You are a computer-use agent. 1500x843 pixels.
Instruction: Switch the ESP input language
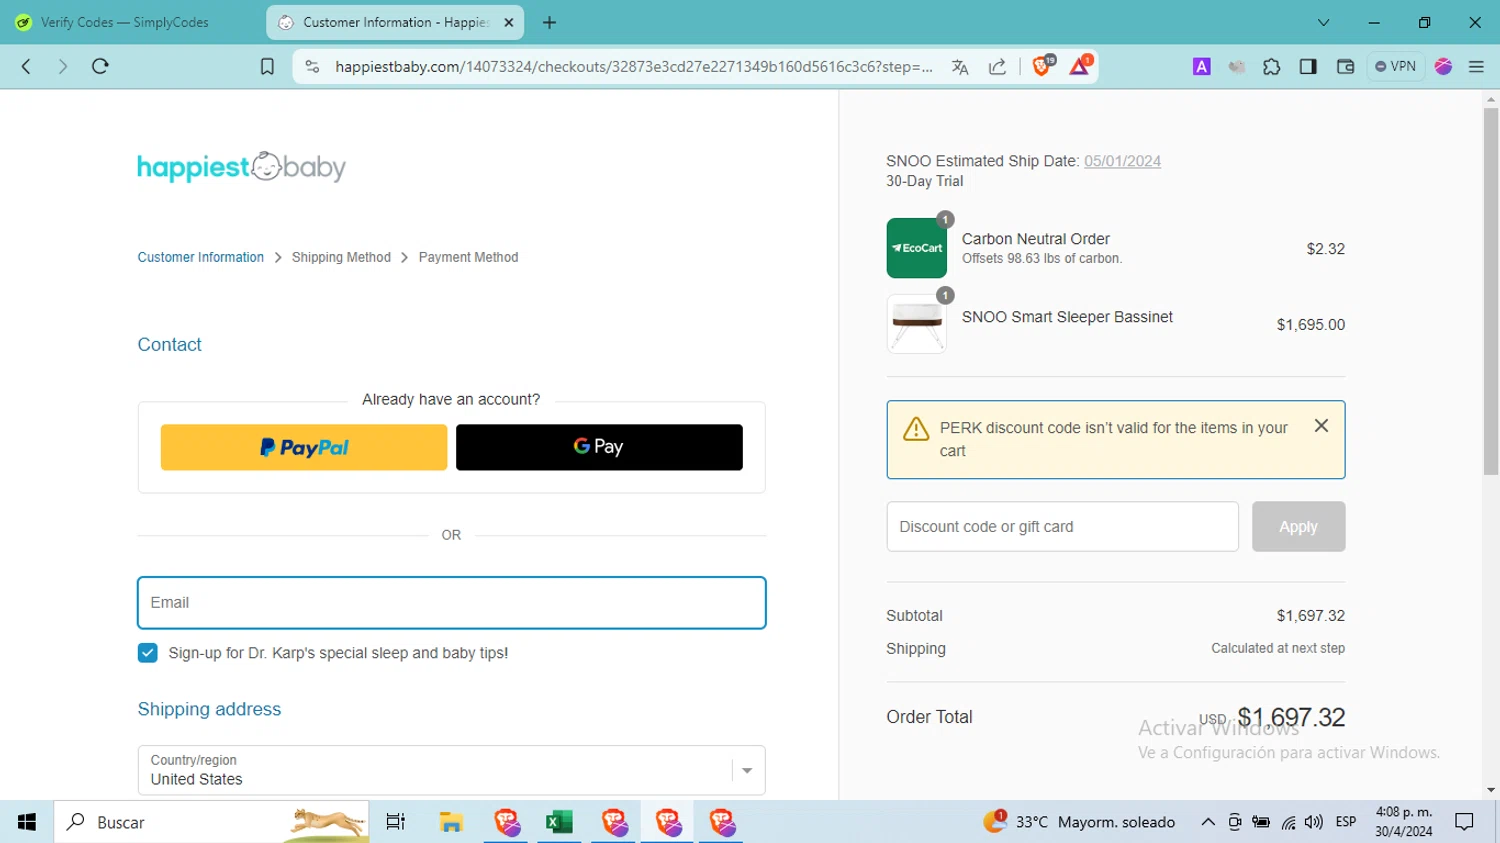(1346, 822)
